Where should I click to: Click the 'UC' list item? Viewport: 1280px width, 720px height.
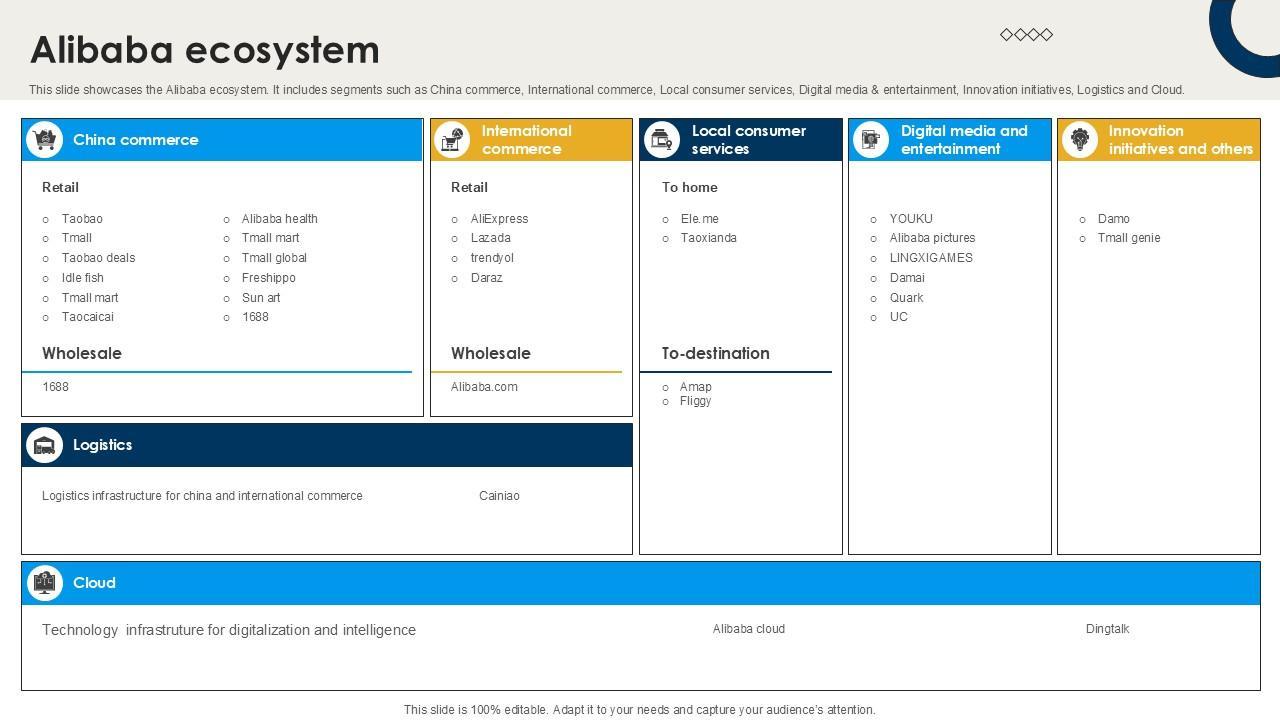899,317
